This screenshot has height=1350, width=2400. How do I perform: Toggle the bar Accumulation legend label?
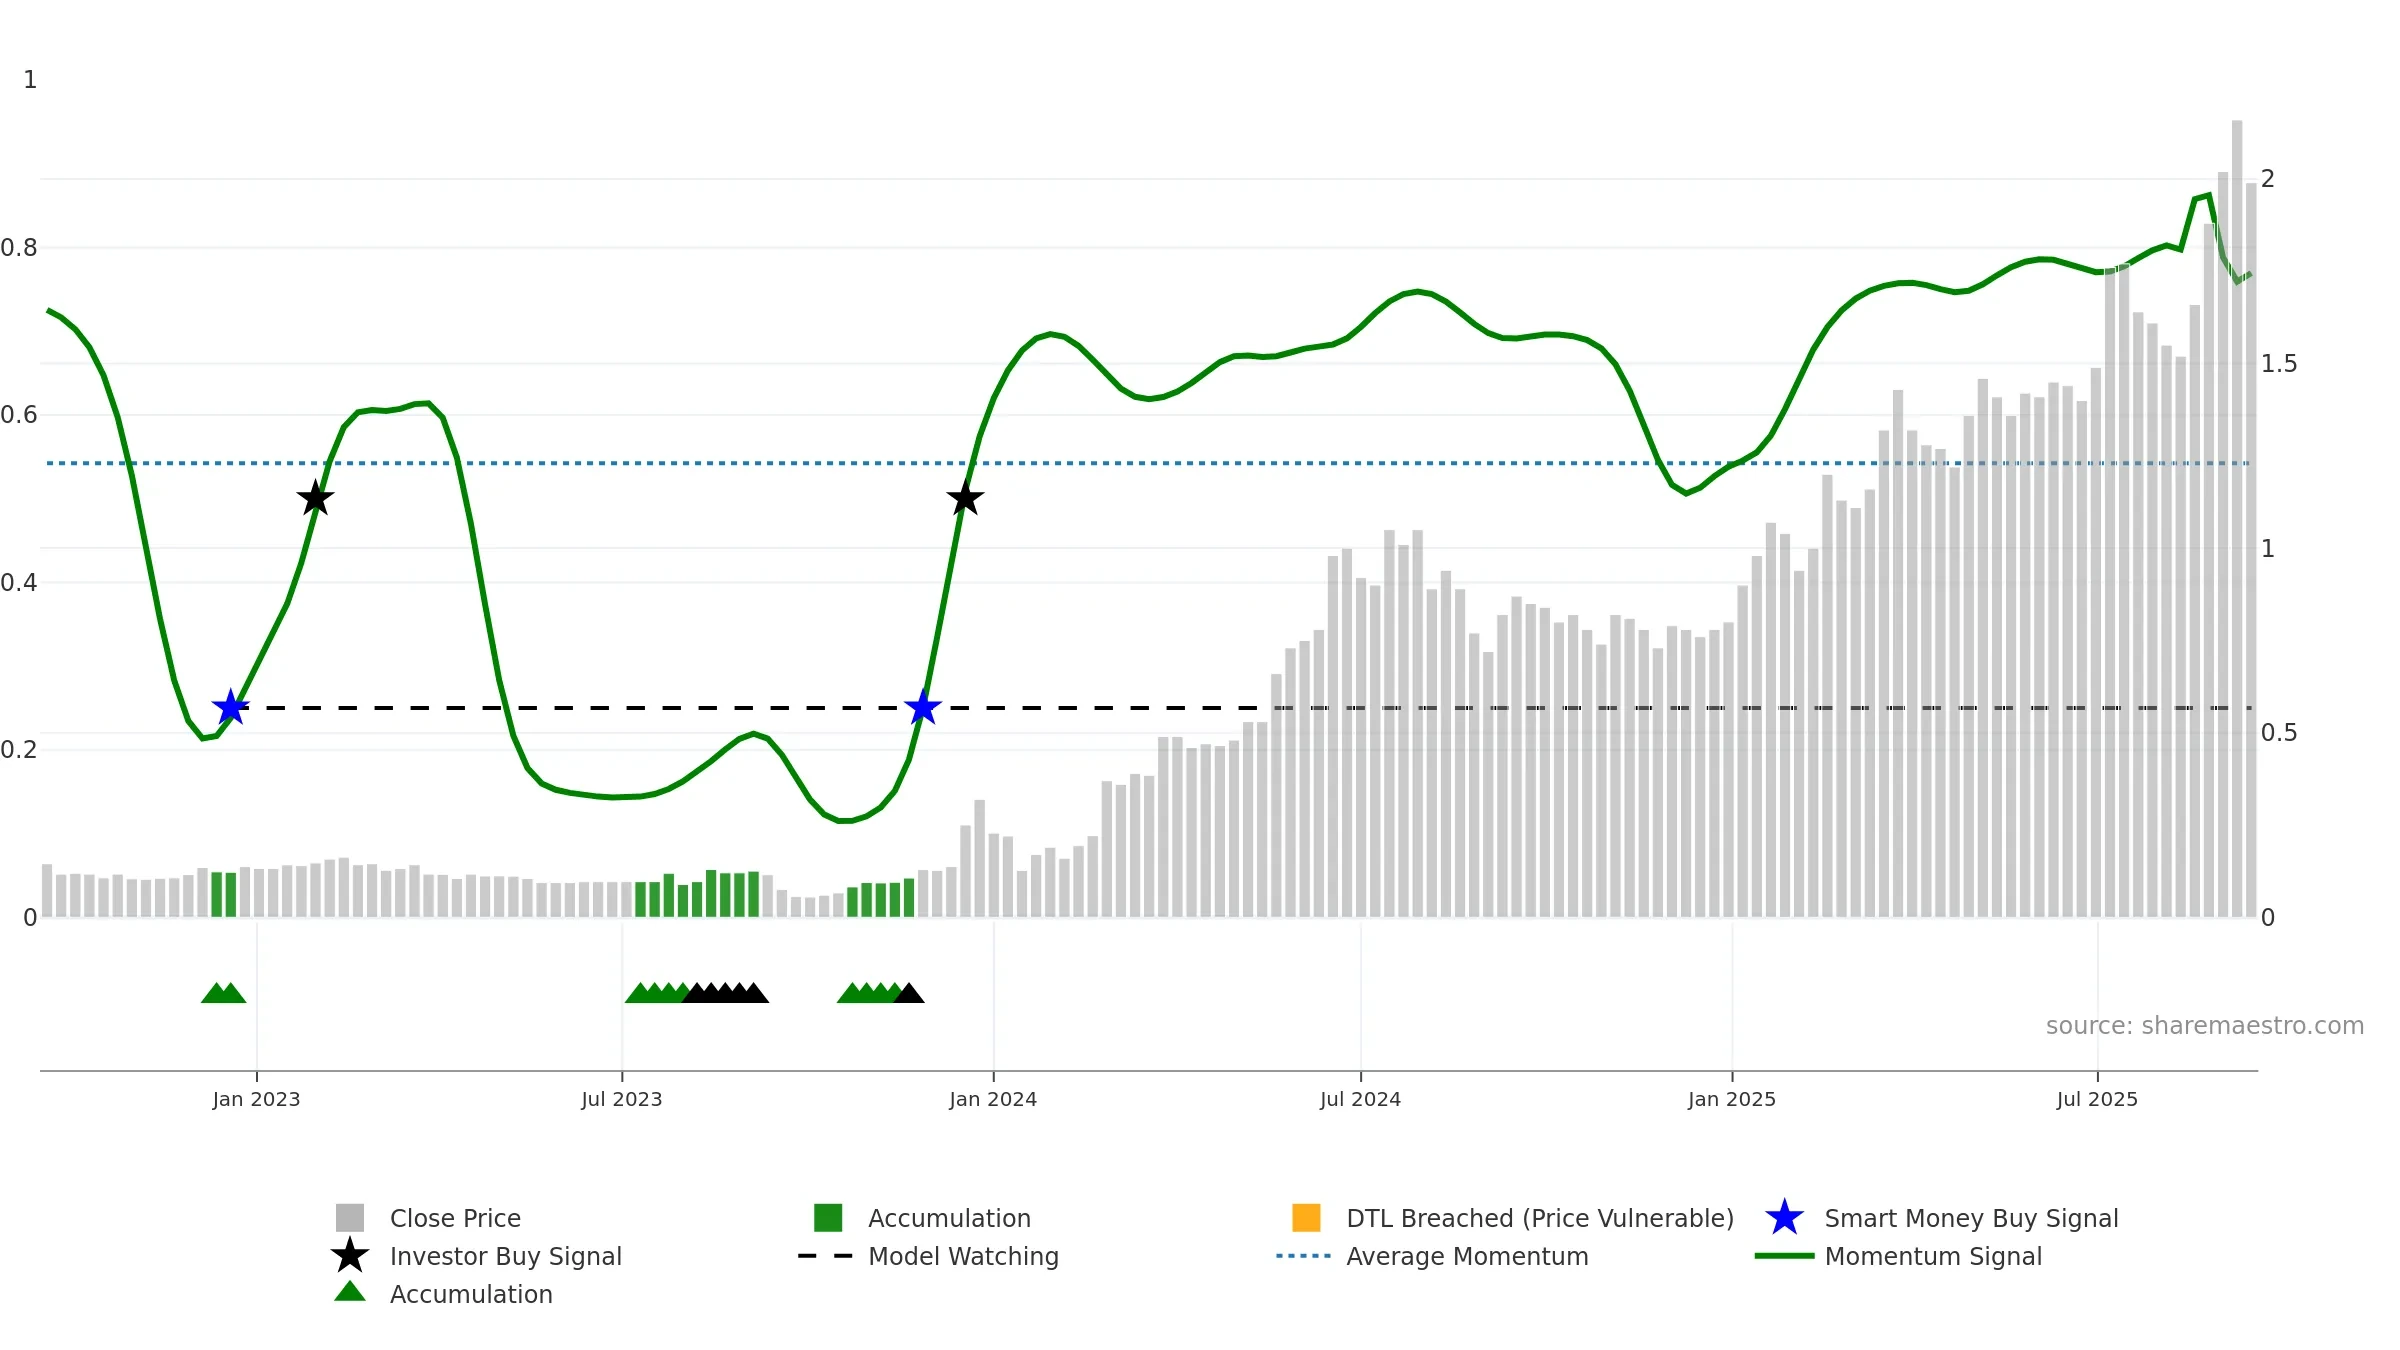click(x=949, y=1218)
